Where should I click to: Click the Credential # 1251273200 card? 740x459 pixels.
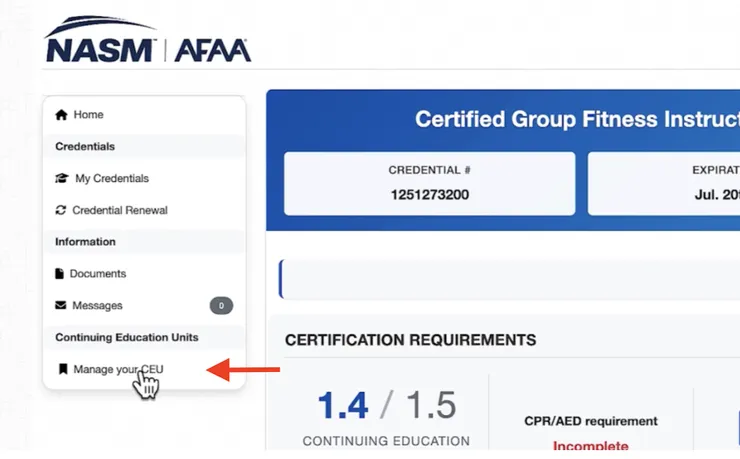click(x=429, y=183)
